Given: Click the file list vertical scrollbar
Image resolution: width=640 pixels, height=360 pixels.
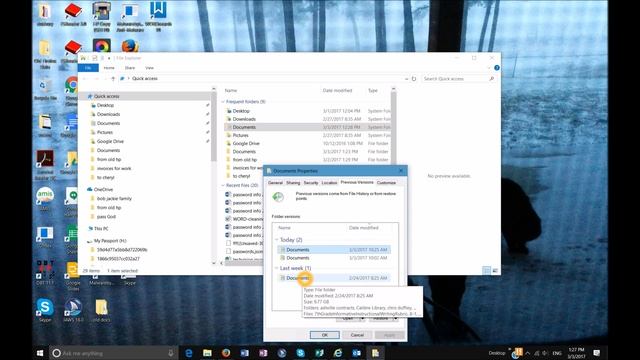Looking at the screenshot, I should click(x=393, y=127).
